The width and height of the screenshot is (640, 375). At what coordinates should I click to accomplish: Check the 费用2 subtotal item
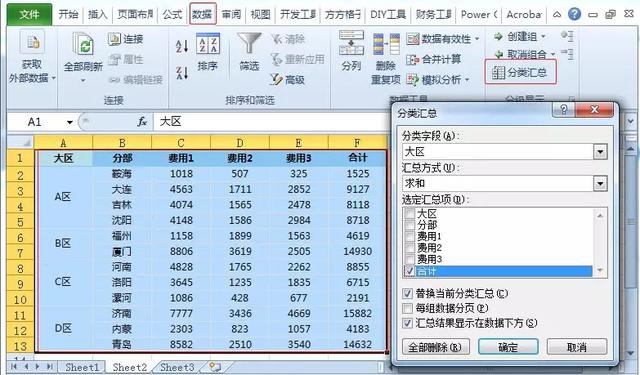pos(409,248)
